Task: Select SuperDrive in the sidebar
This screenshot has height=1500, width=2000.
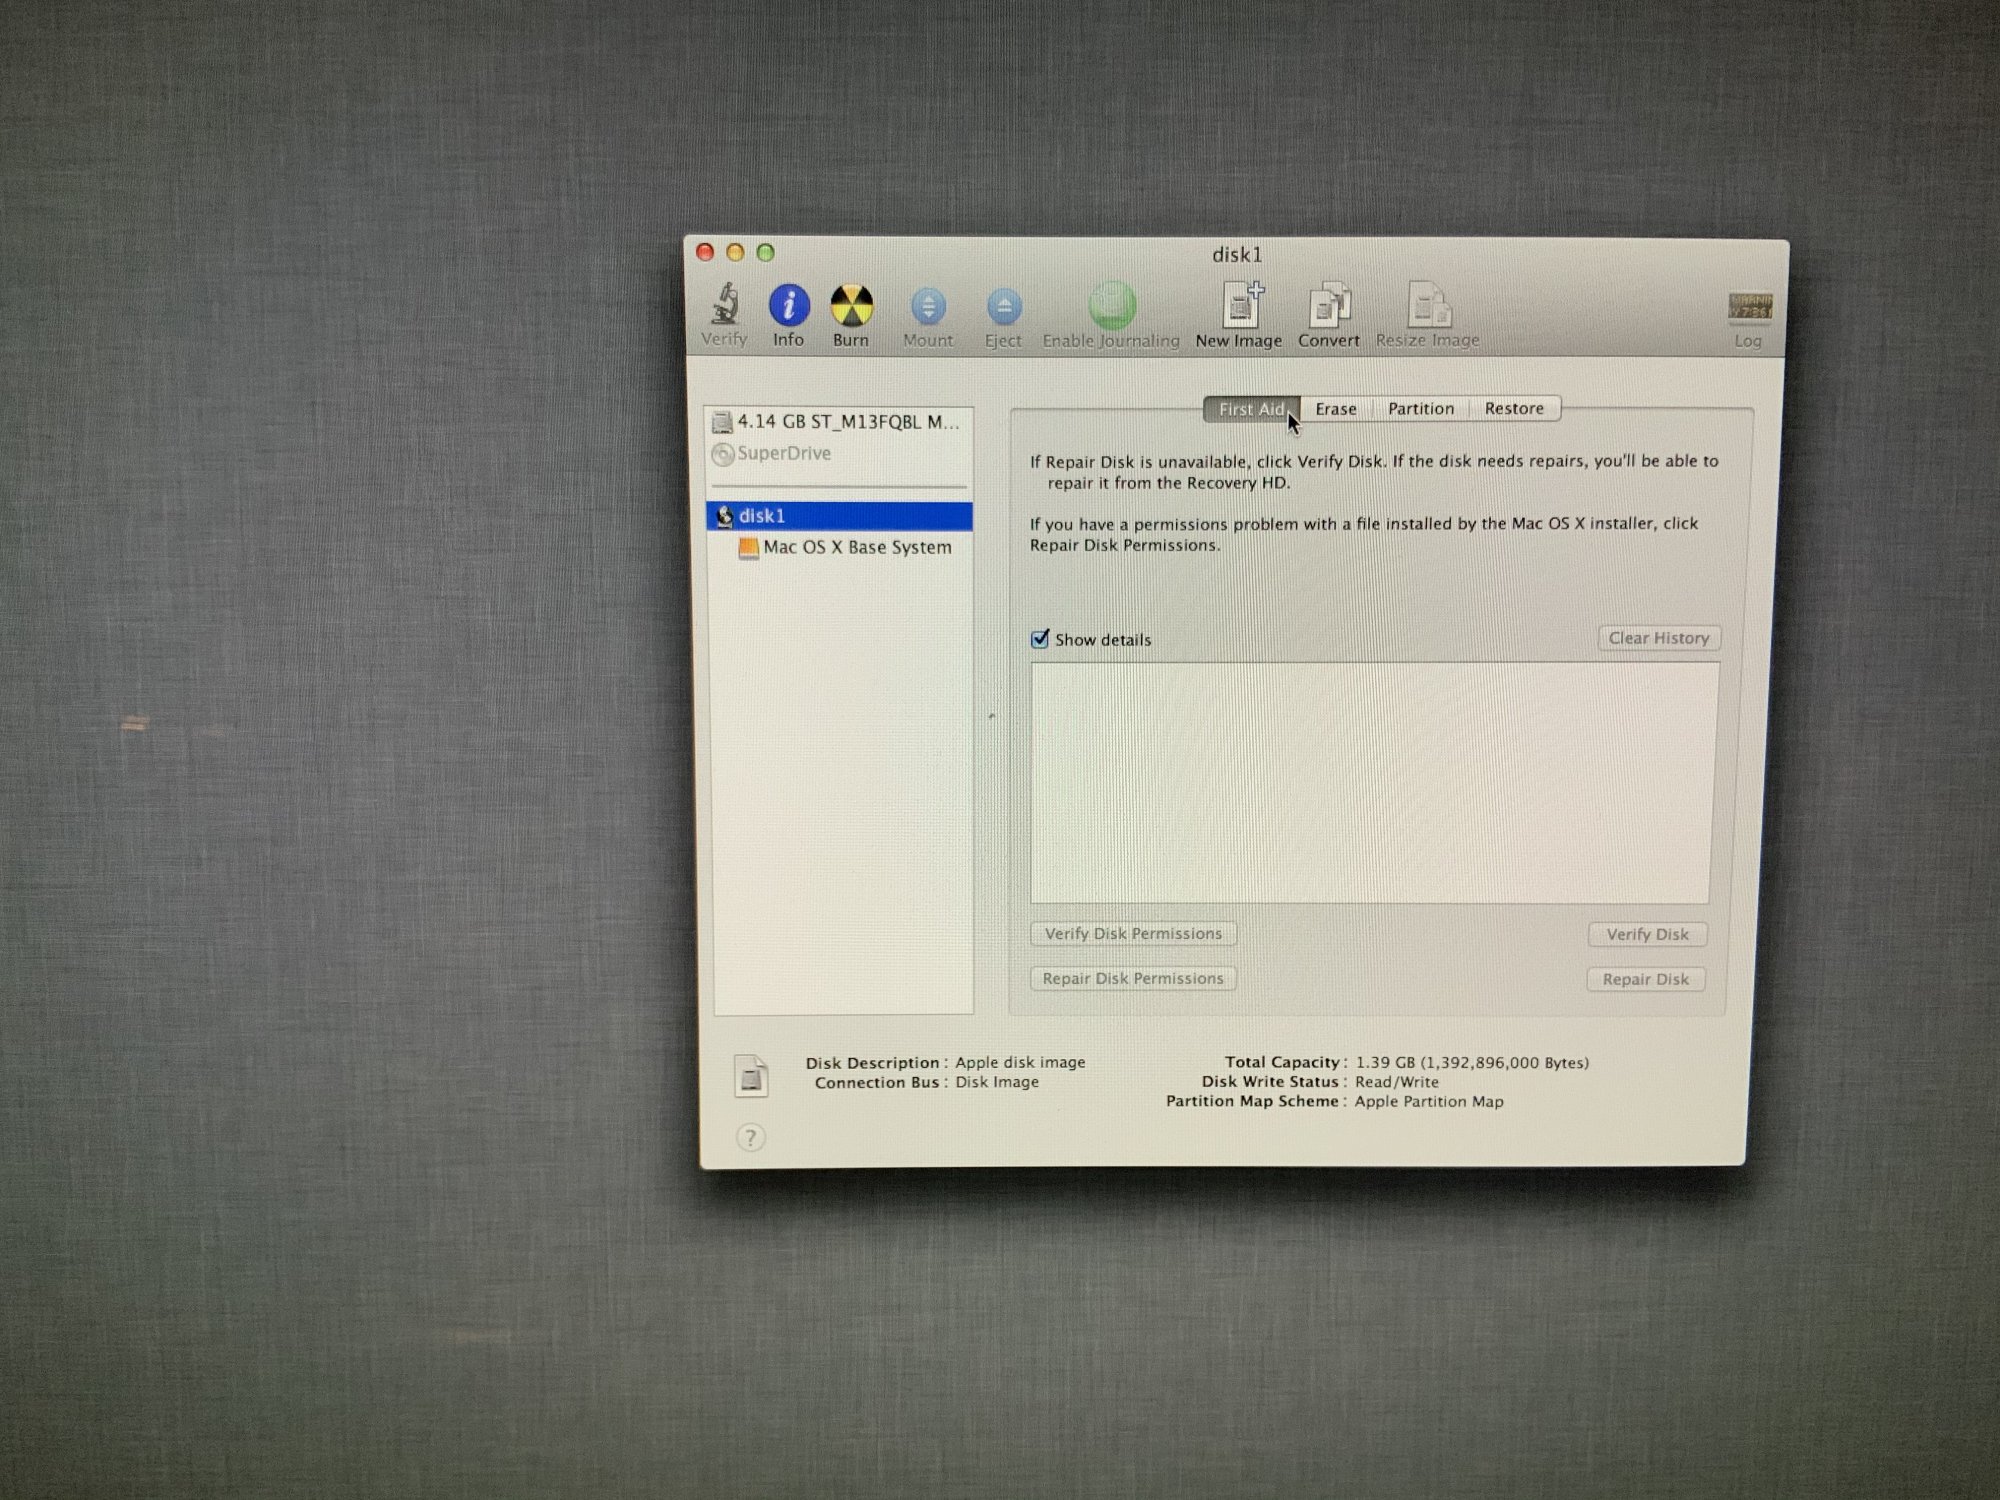Action: 783,454
